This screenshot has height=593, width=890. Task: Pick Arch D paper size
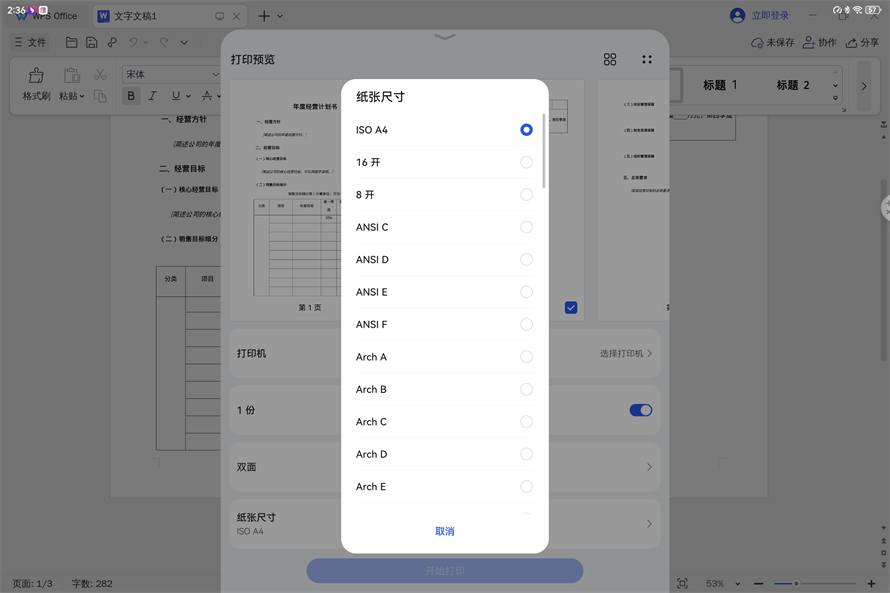tap(444, 453)
